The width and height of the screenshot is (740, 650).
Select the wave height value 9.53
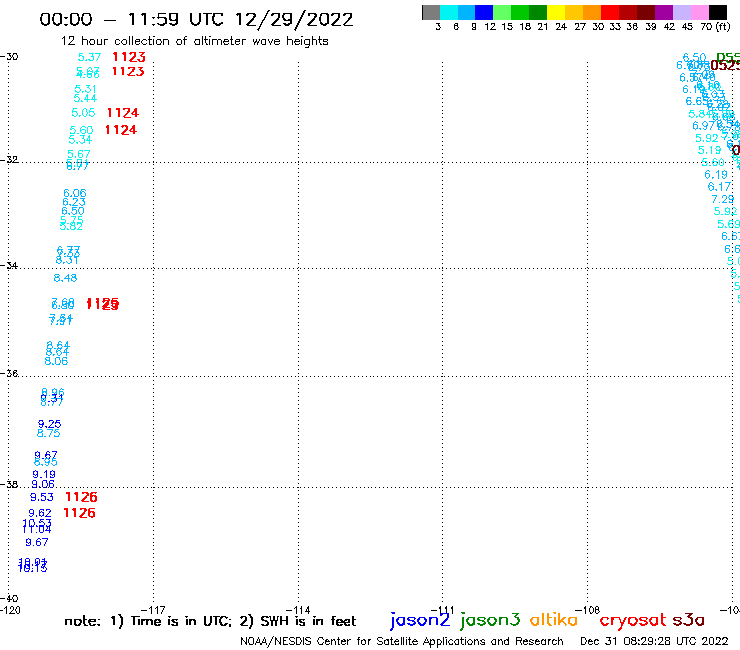tap(42, 497)
